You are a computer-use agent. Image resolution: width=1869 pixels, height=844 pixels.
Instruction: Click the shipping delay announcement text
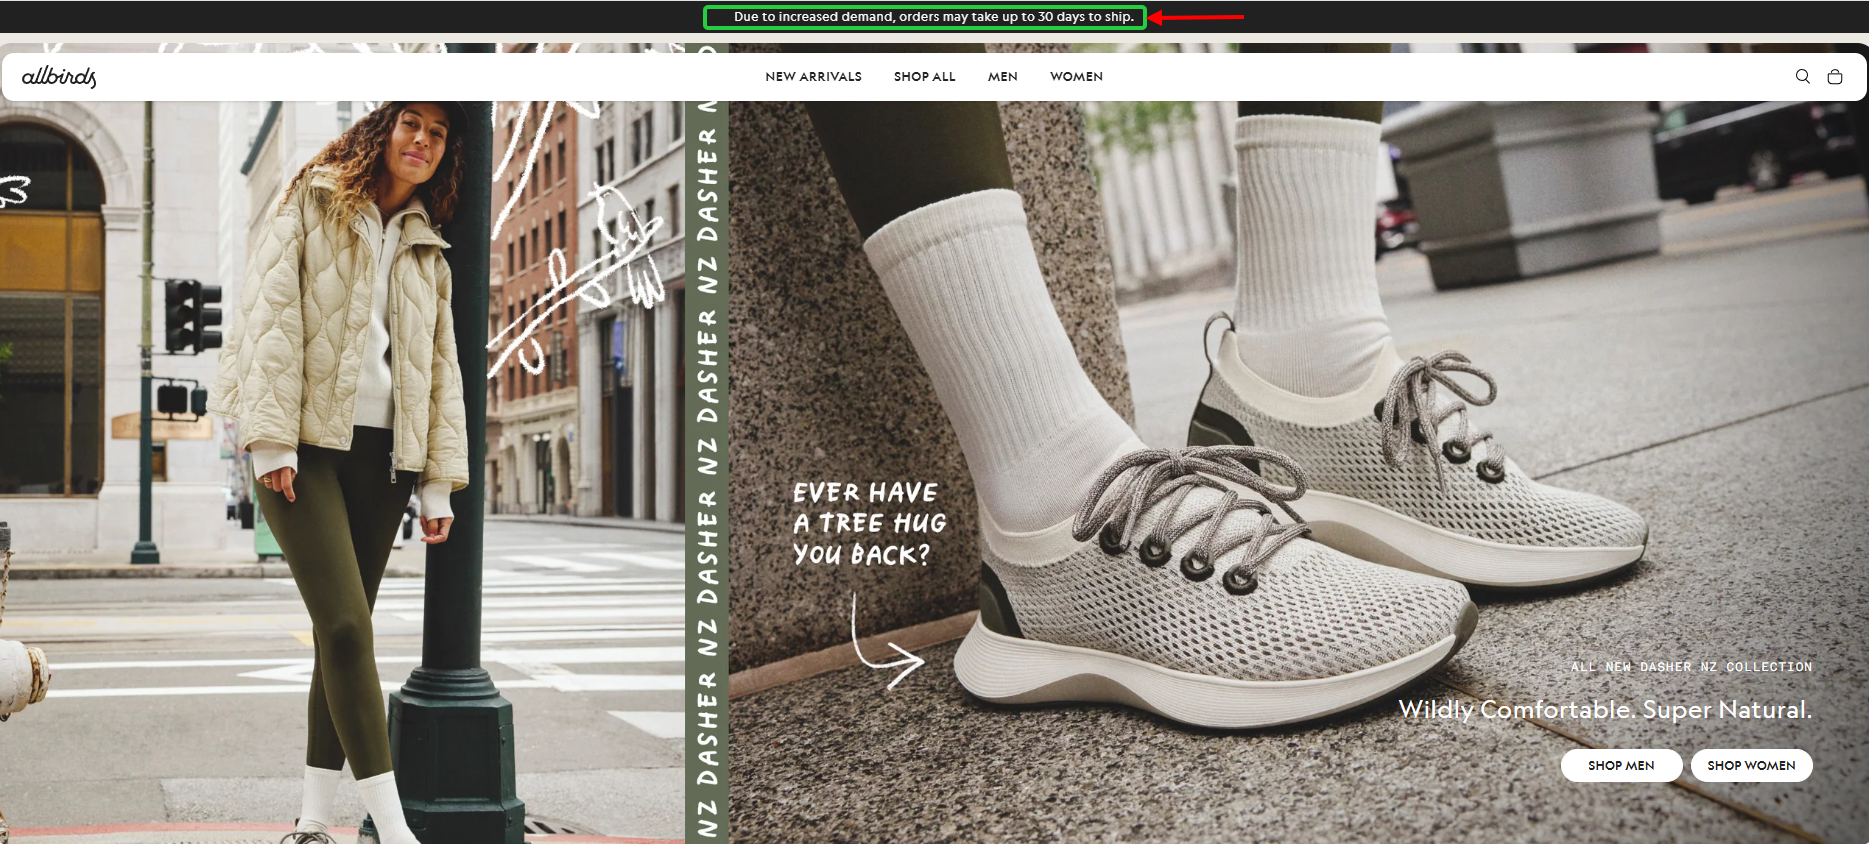pyautogui.click(x=934, y=17)
